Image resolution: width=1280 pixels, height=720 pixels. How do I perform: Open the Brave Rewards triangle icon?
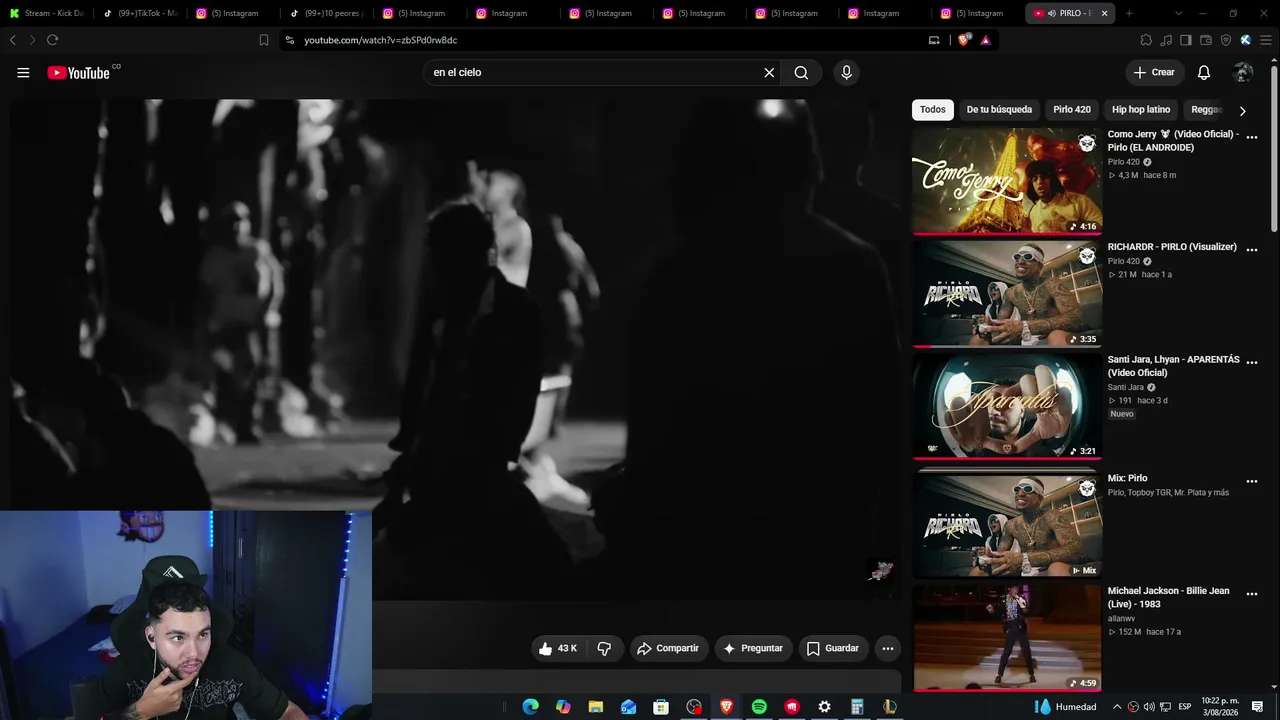click(985, 40)
